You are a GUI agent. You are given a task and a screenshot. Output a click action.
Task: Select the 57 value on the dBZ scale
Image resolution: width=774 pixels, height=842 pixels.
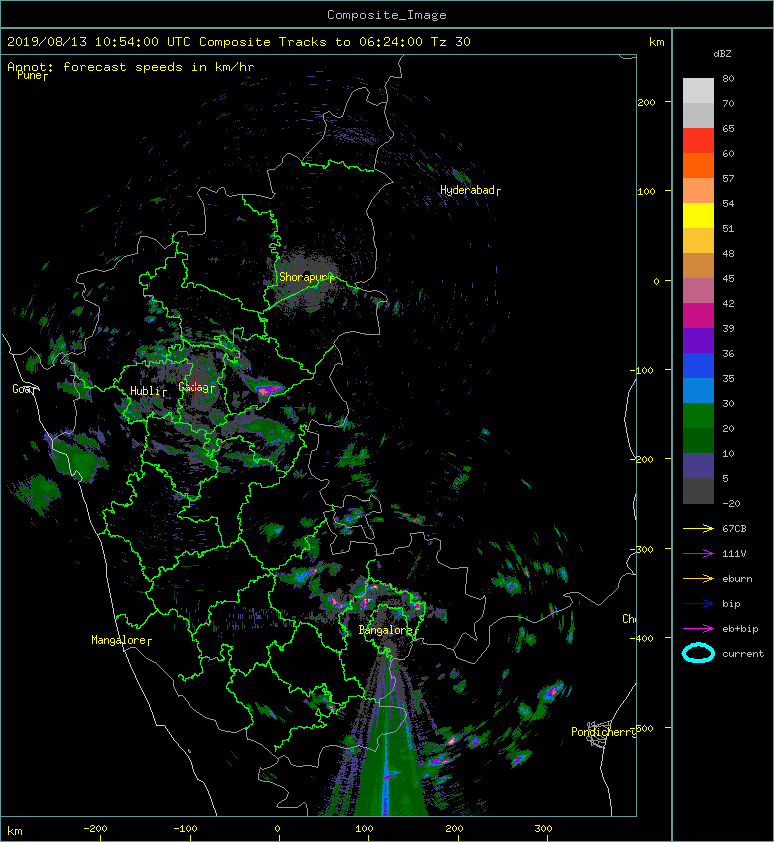pyautogui.click(x=728, y=178)
